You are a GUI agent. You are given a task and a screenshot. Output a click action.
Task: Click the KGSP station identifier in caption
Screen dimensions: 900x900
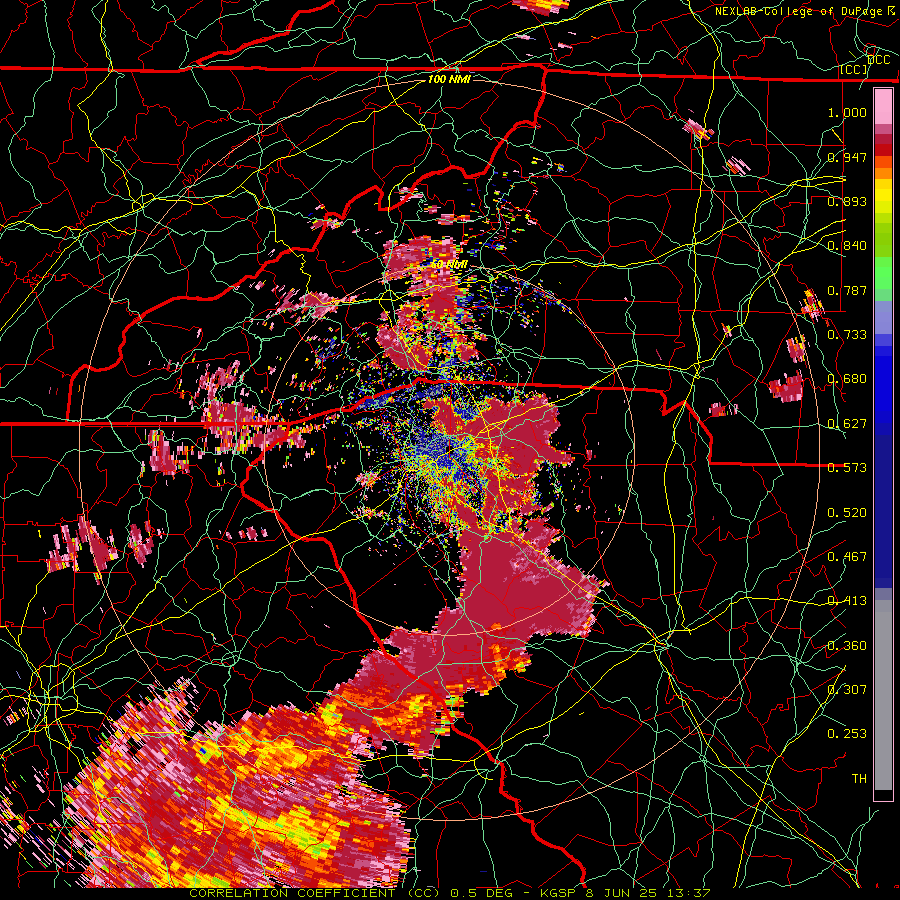(559, 893)
